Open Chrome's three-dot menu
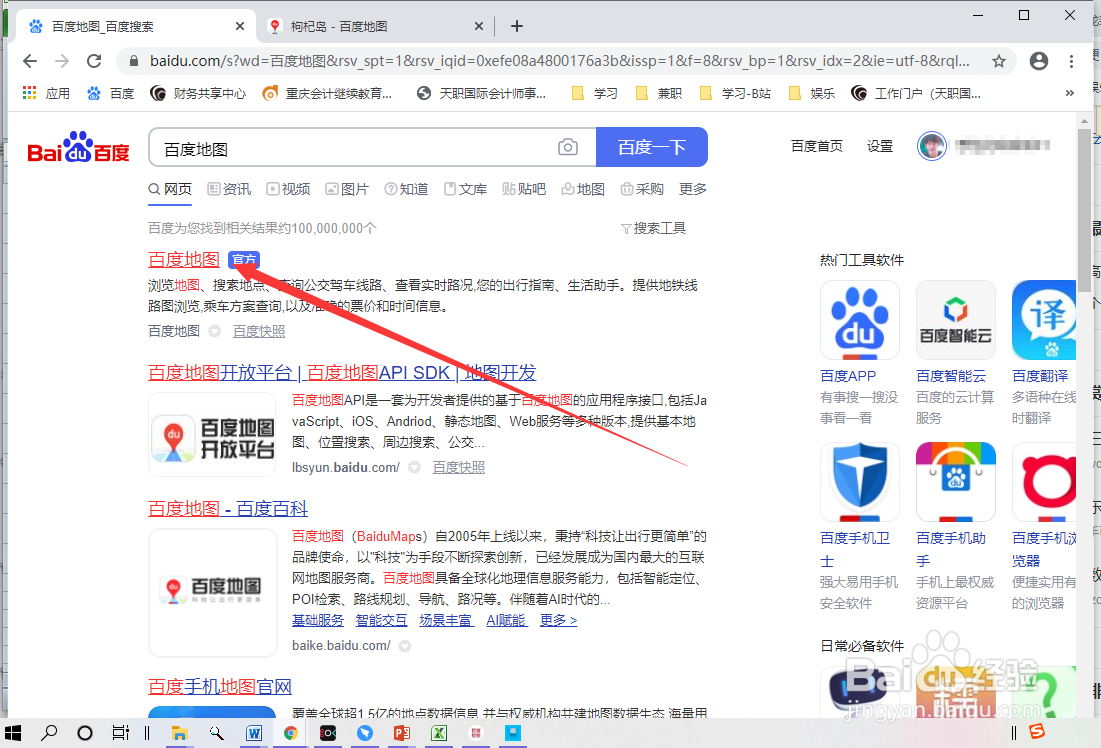 1071,61
